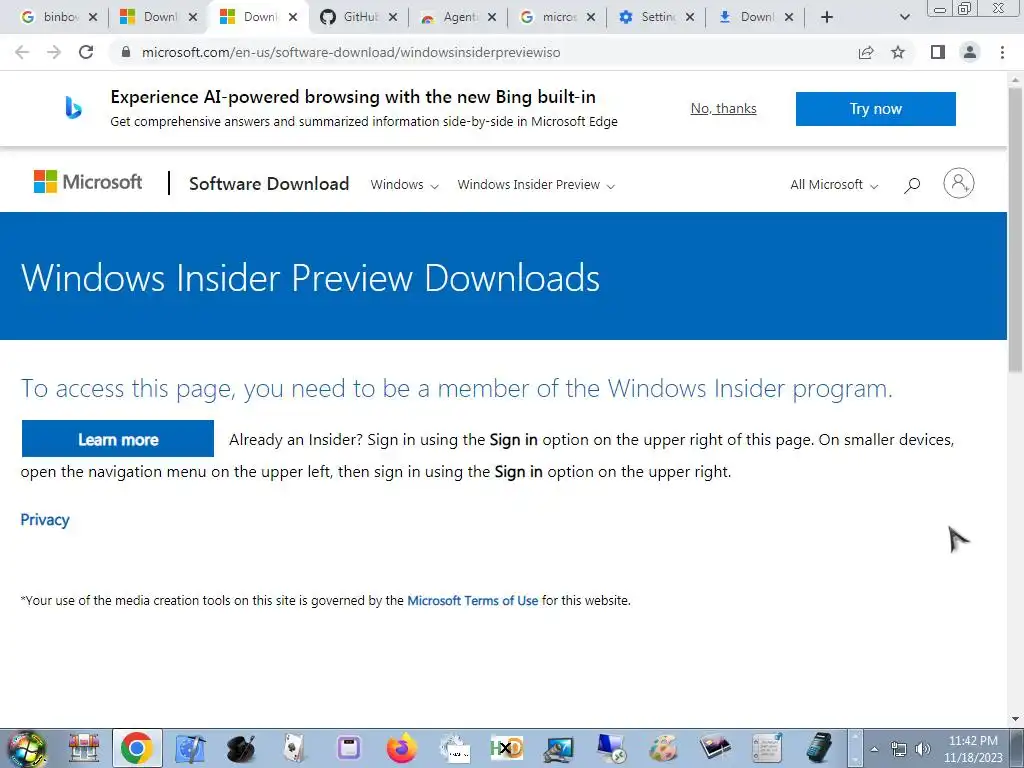This screenshot has height=768, width=1024.
Task: Click the Bing logo in banner
Action: click(x=73, y=108)
